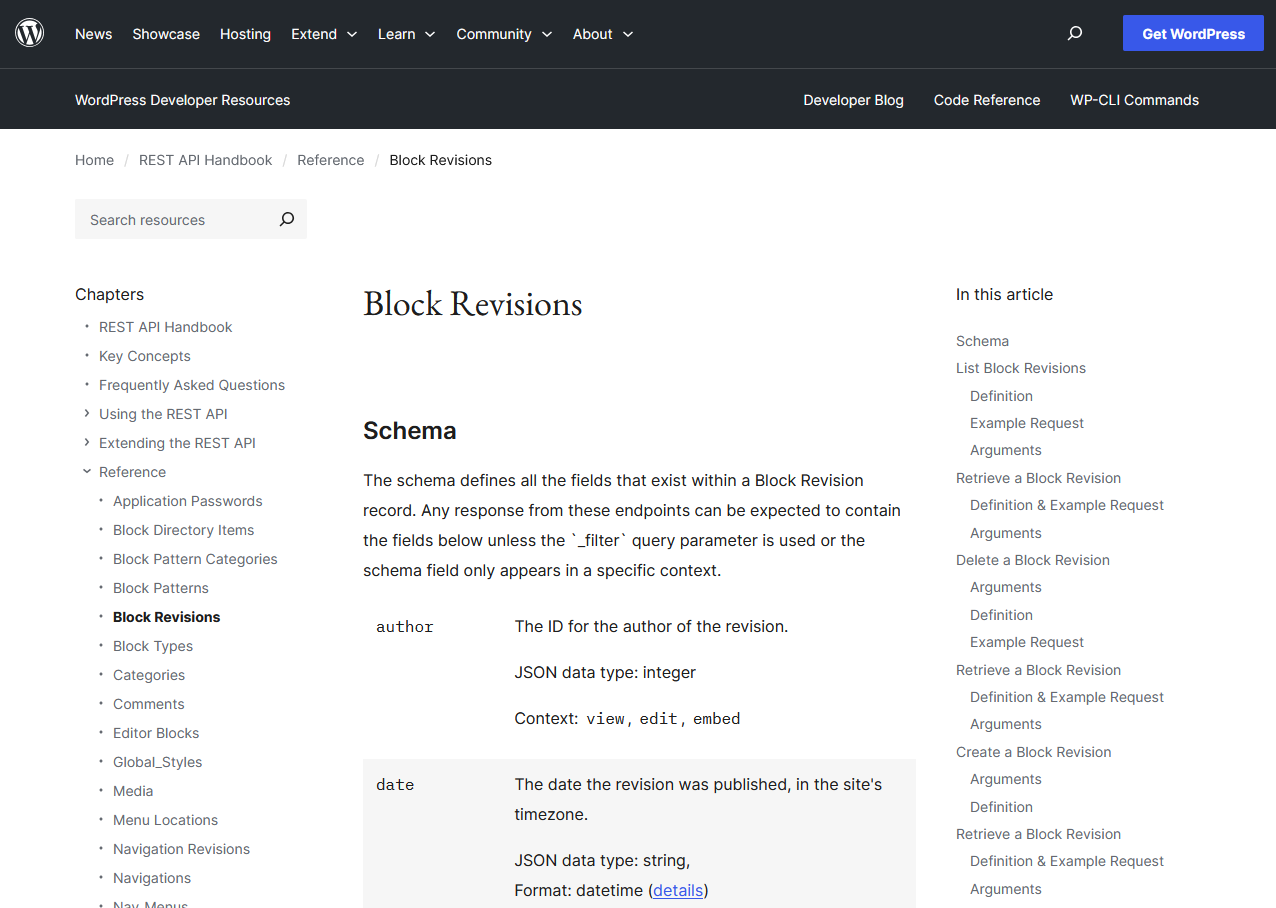This screenshot has height=908, width=1276.
Task: Click the Chapters sidebar heading
Action: 109,294
